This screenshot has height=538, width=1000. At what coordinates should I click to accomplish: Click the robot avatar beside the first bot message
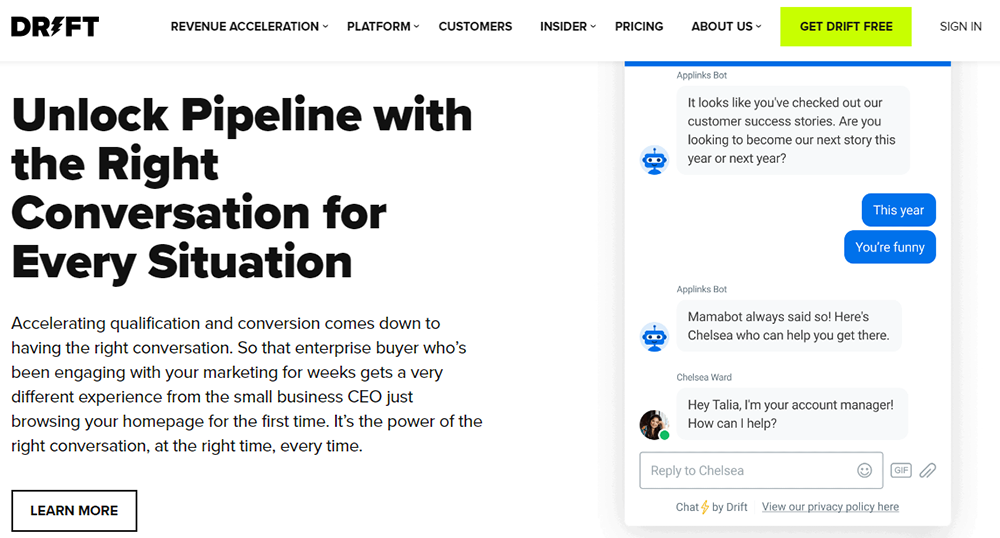(x=654, y=160)
